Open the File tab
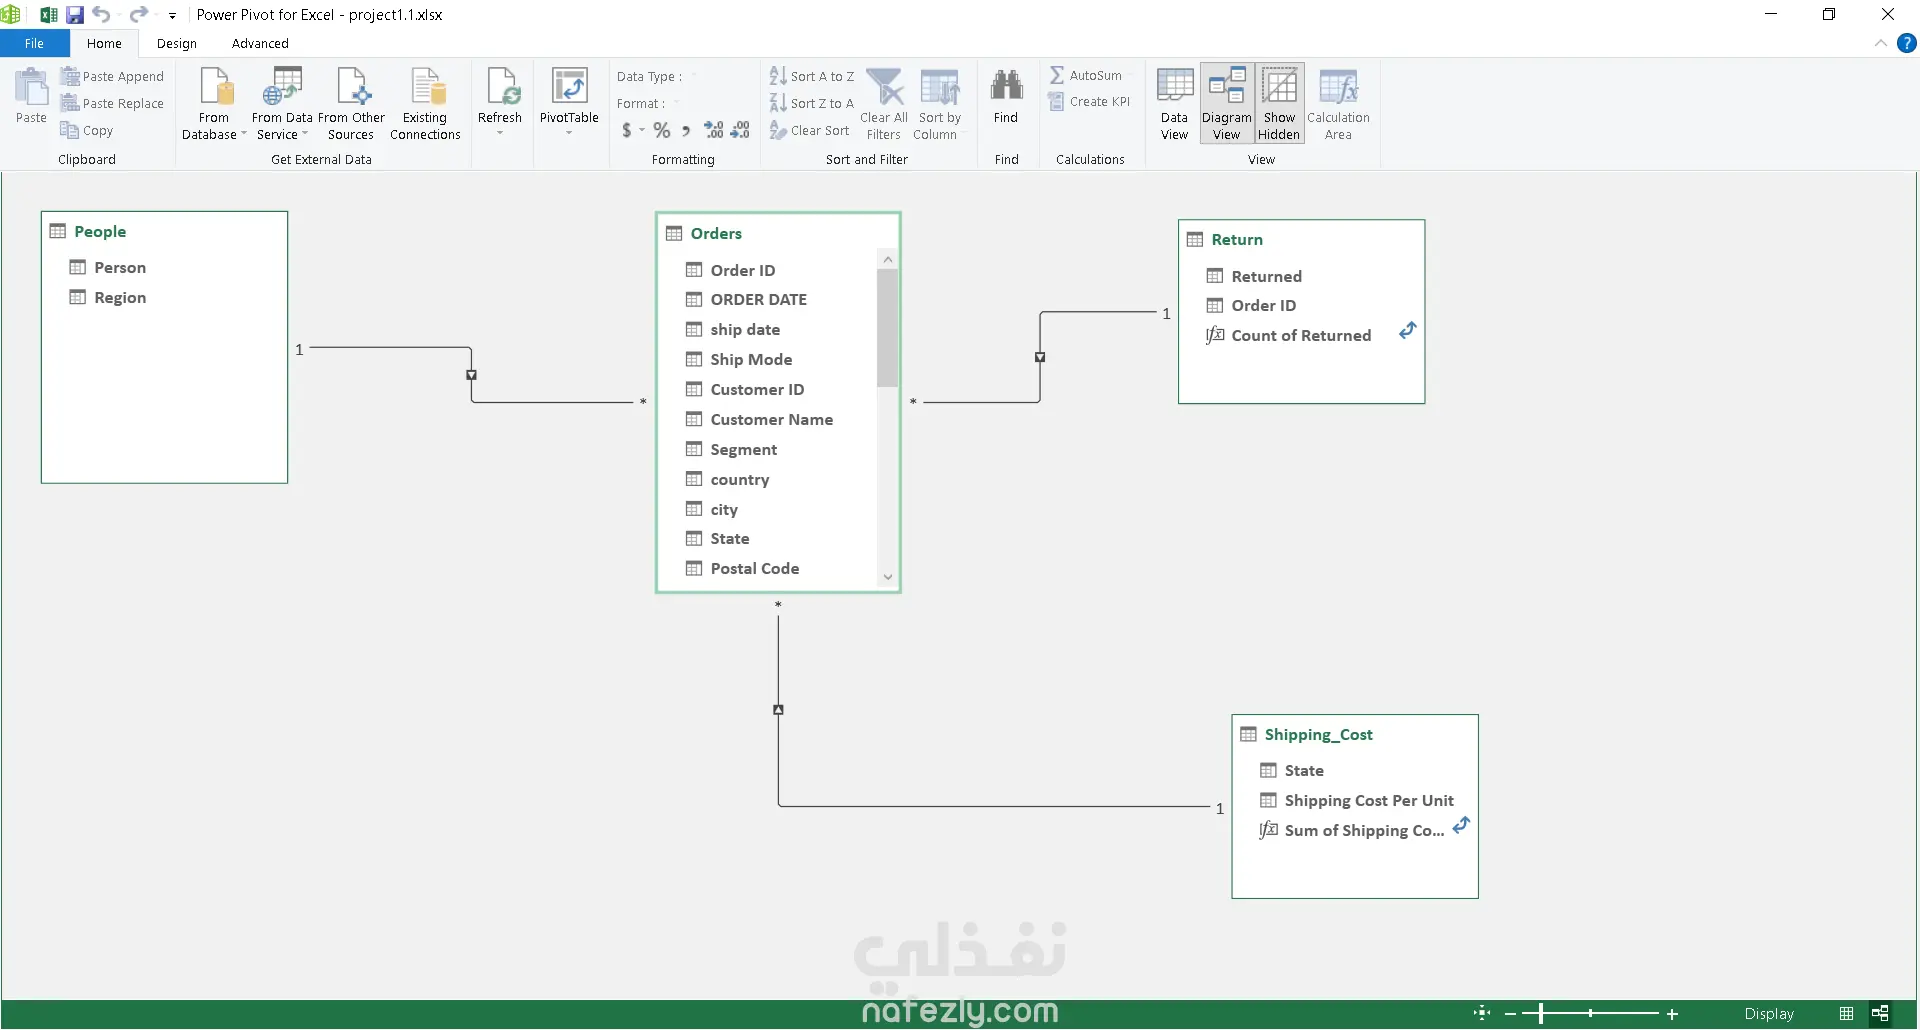Screen dimensions: 1920x1030 click(34, 43)
